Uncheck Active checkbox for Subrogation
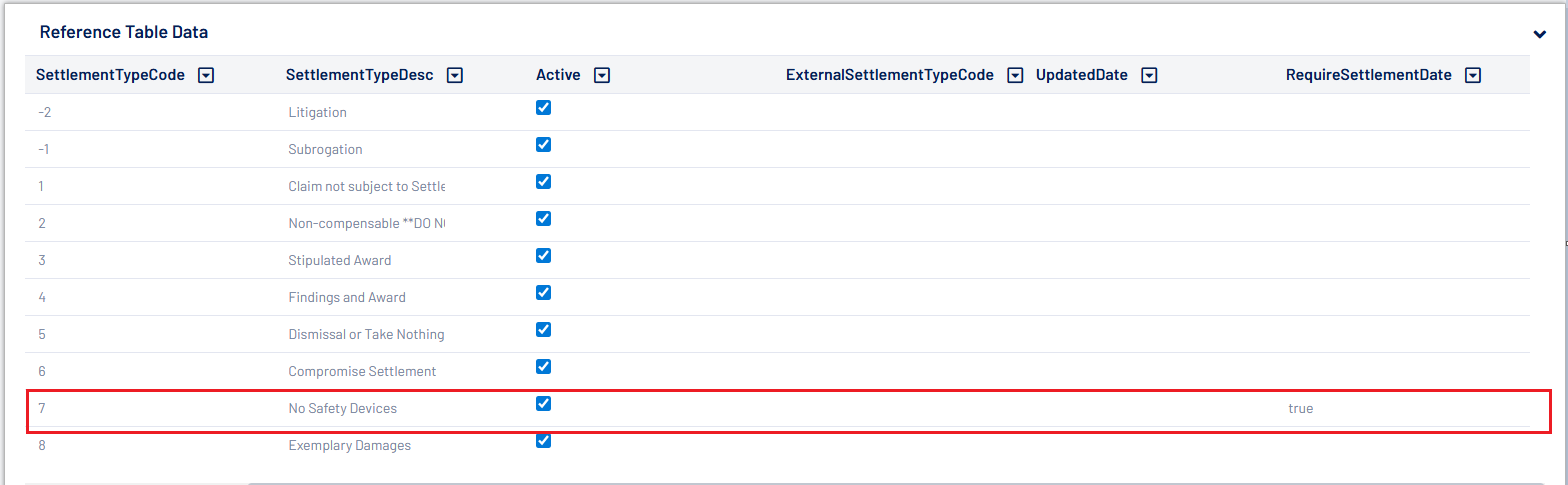The image size is (1568, 485). [544, 145]
